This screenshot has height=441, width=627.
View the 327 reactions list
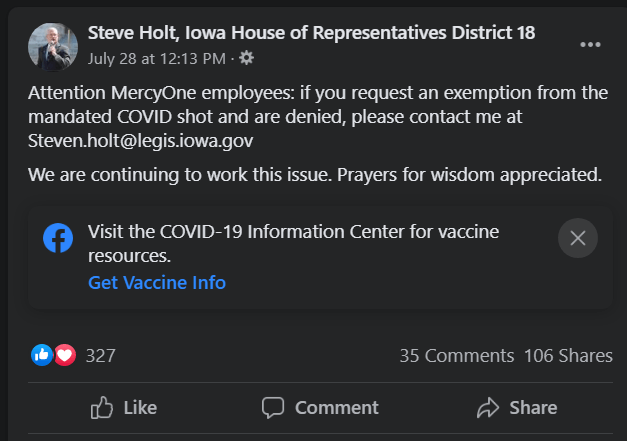coord(101,355)
